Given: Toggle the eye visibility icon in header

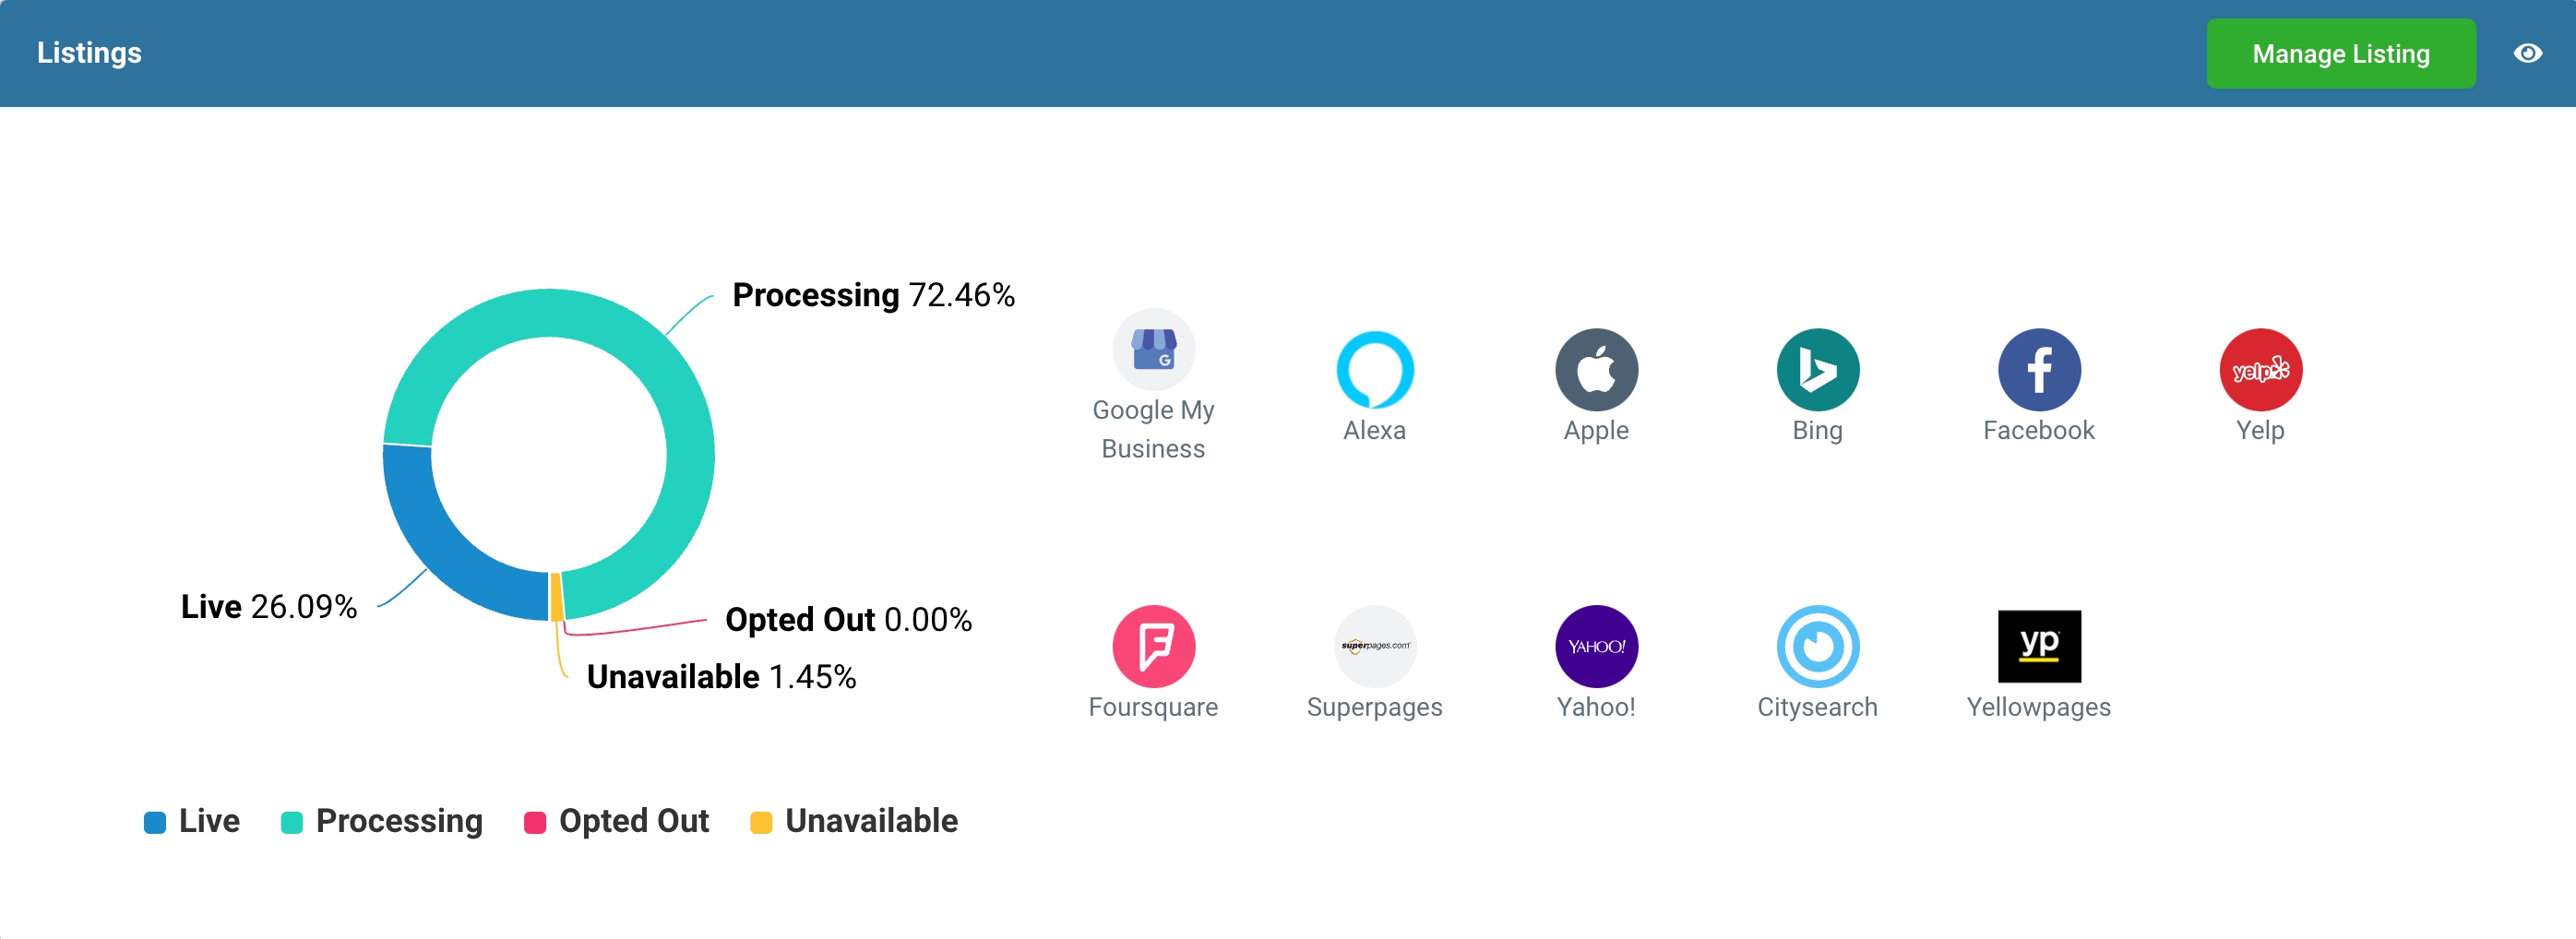Looking at the screenshot, I should click(2527, 53).
